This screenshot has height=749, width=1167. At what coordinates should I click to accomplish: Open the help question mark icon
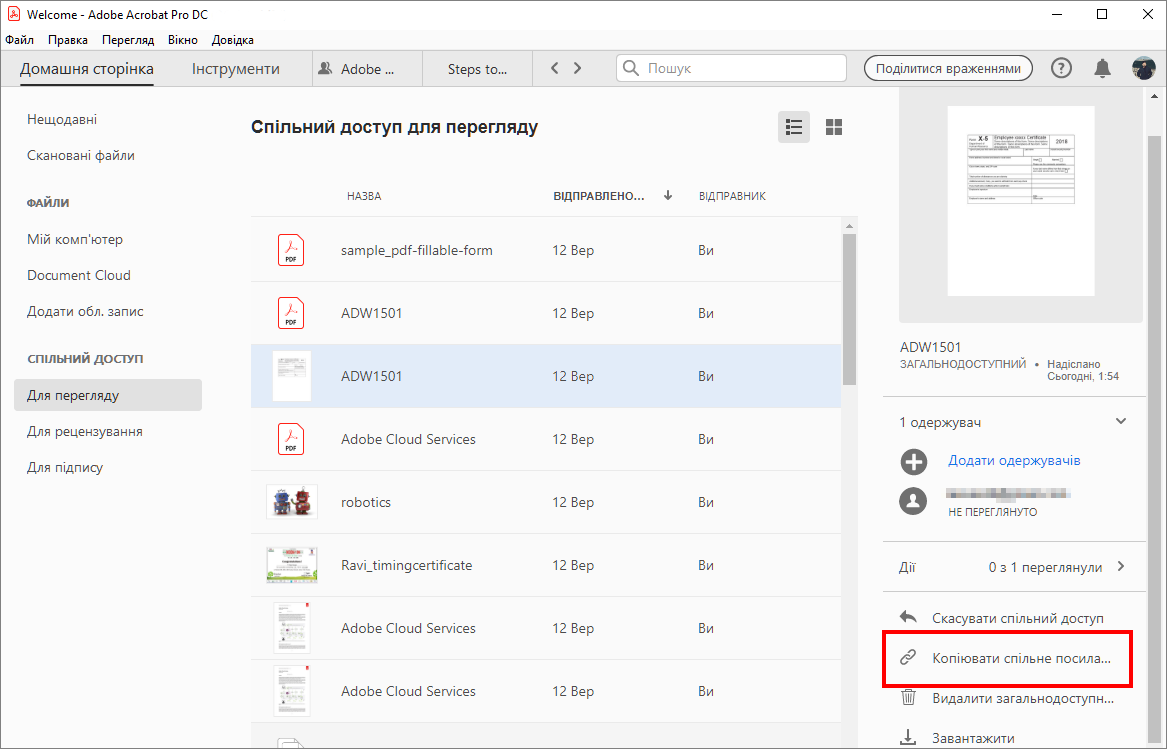(1061, 68)
